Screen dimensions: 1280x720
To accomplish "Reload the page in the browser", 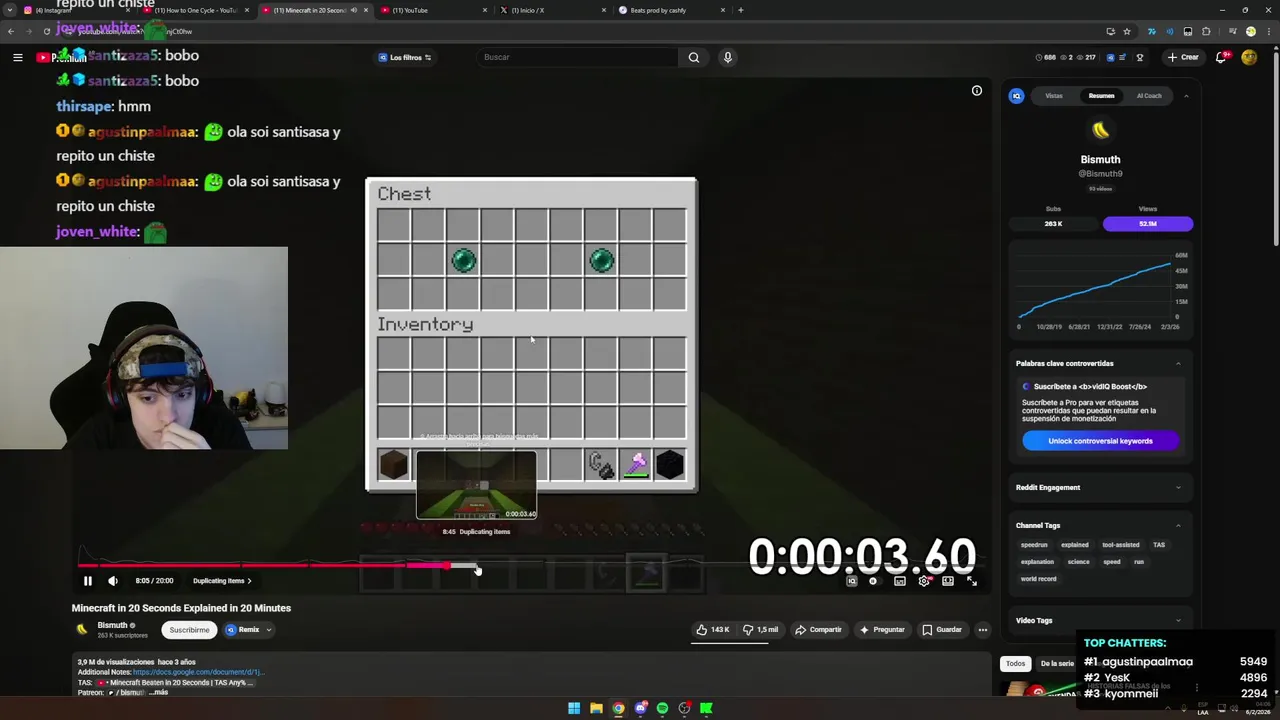I will (46, 31).
